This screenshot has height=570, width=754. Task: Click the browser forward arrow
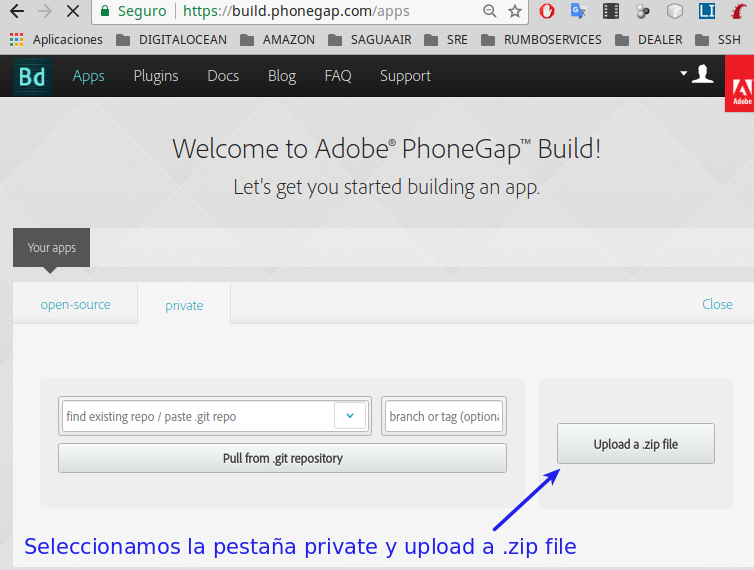coord(45,11)
